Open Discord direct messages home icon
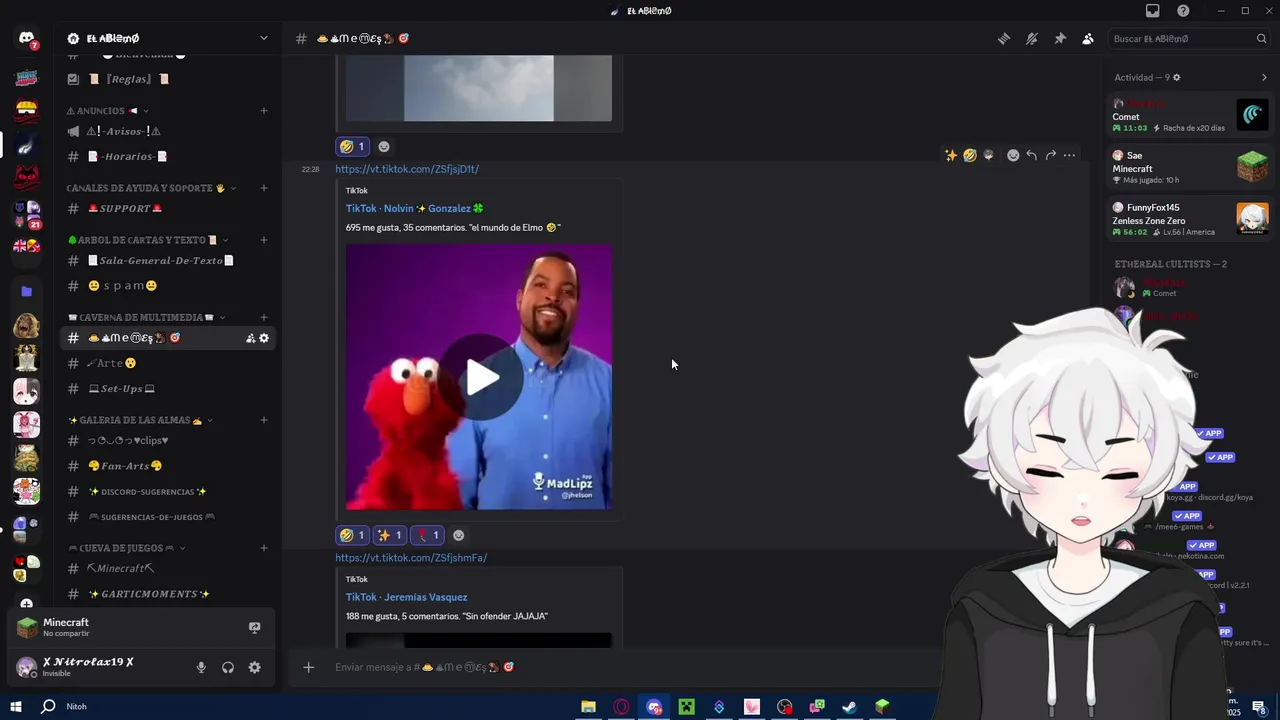The width and height of the screenshot is (1280, 720). pyautogui.click(x=26, y=38)
